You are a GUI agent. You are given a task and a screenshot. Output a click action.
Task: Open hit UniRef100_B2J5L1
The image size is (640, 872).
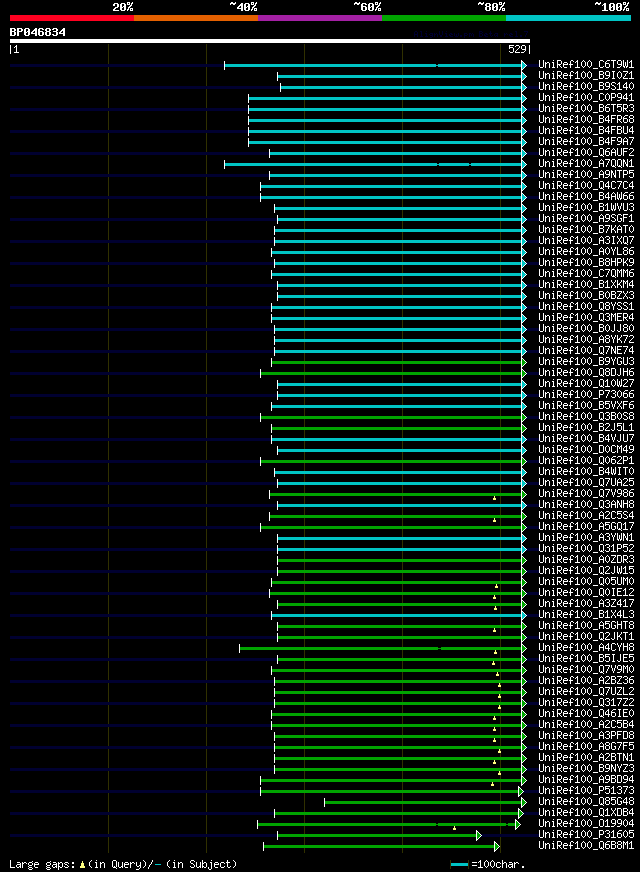(x=586, y=428)
